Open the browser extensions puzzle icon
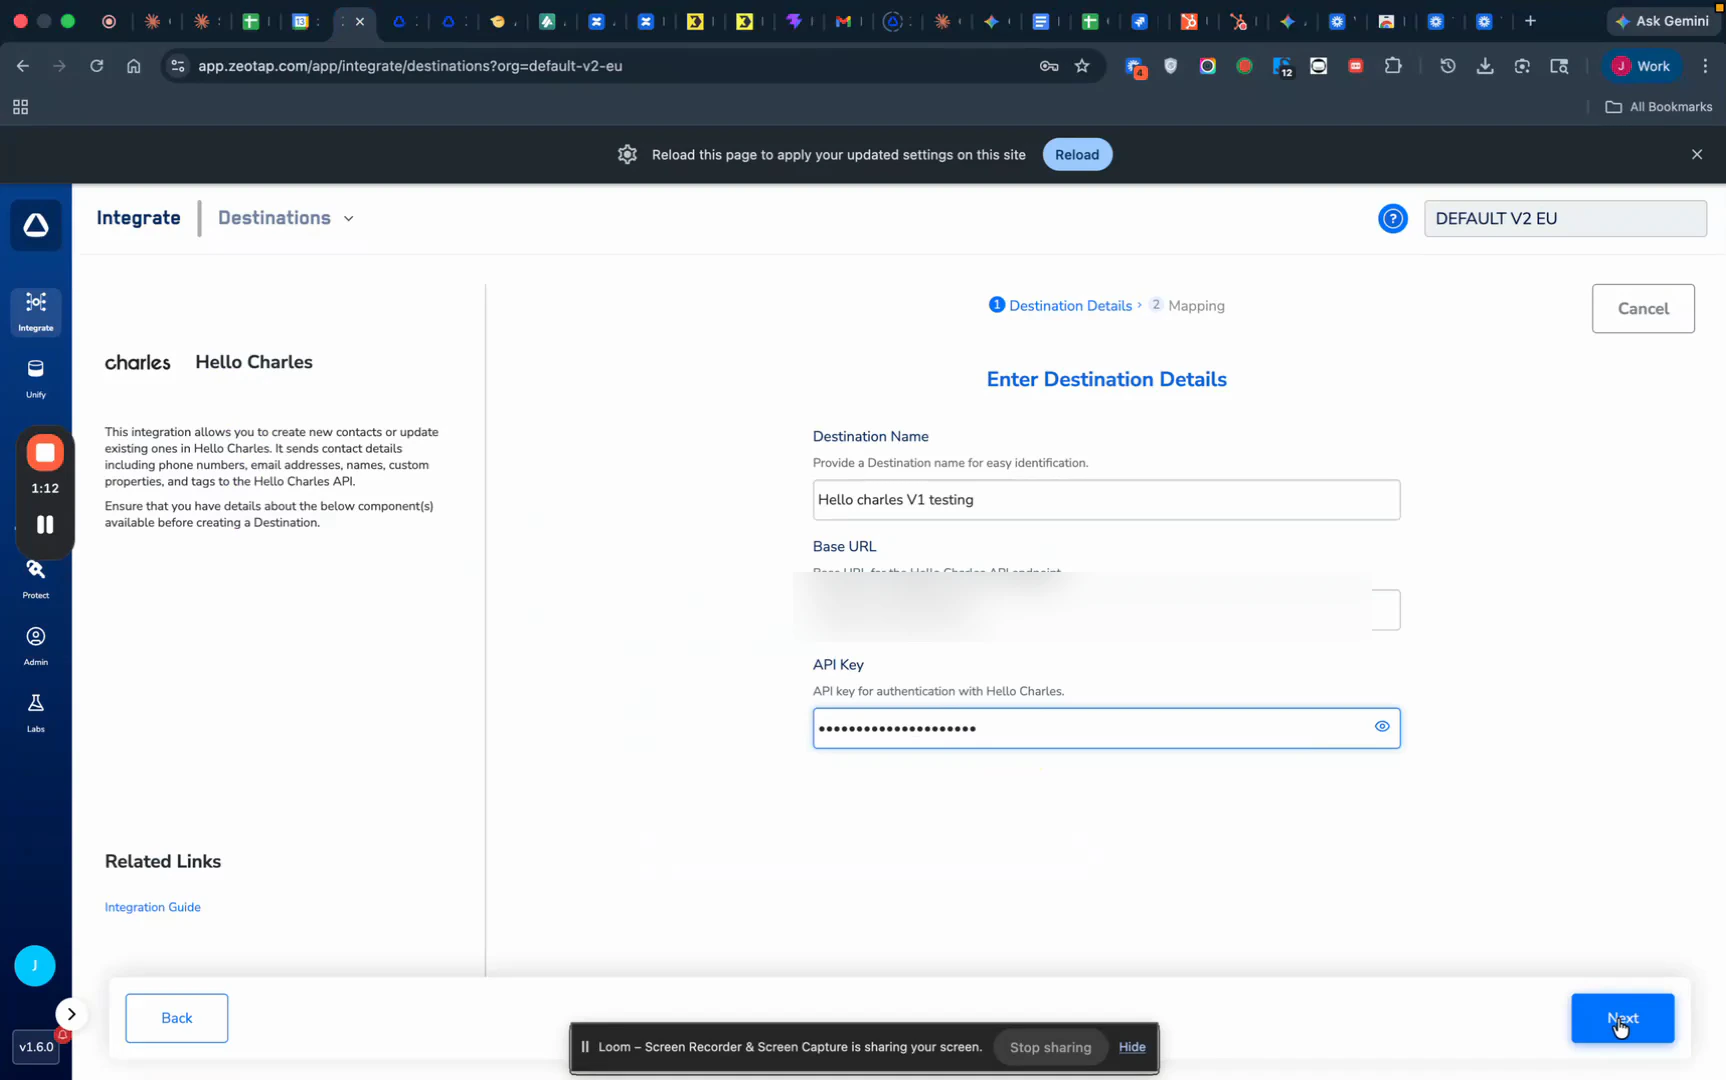This screenshot has height=1080, width=1726. [x=1393, y=66]
